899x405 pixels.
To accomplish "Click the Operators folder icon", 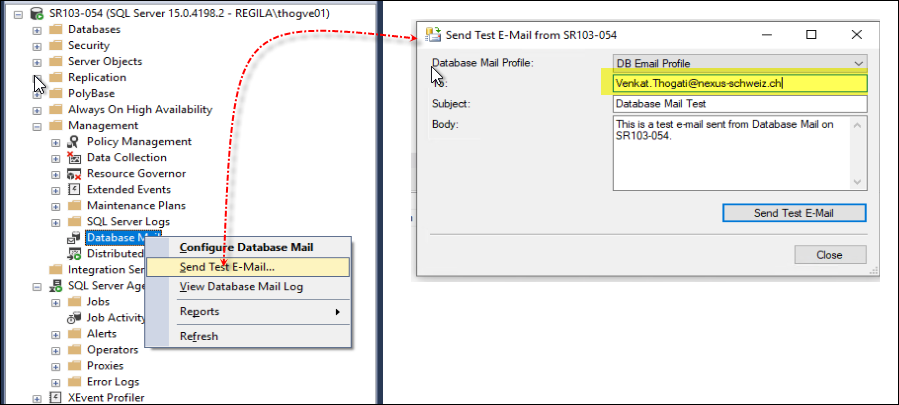I will click(x=74, y=350).
